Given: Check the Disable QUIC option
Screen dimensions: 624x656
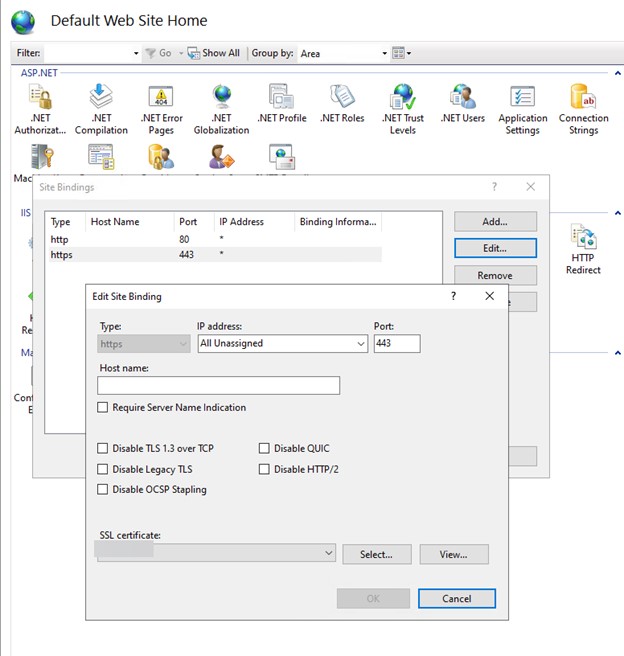Looking at the screenshot, I should tap(264, 448).
